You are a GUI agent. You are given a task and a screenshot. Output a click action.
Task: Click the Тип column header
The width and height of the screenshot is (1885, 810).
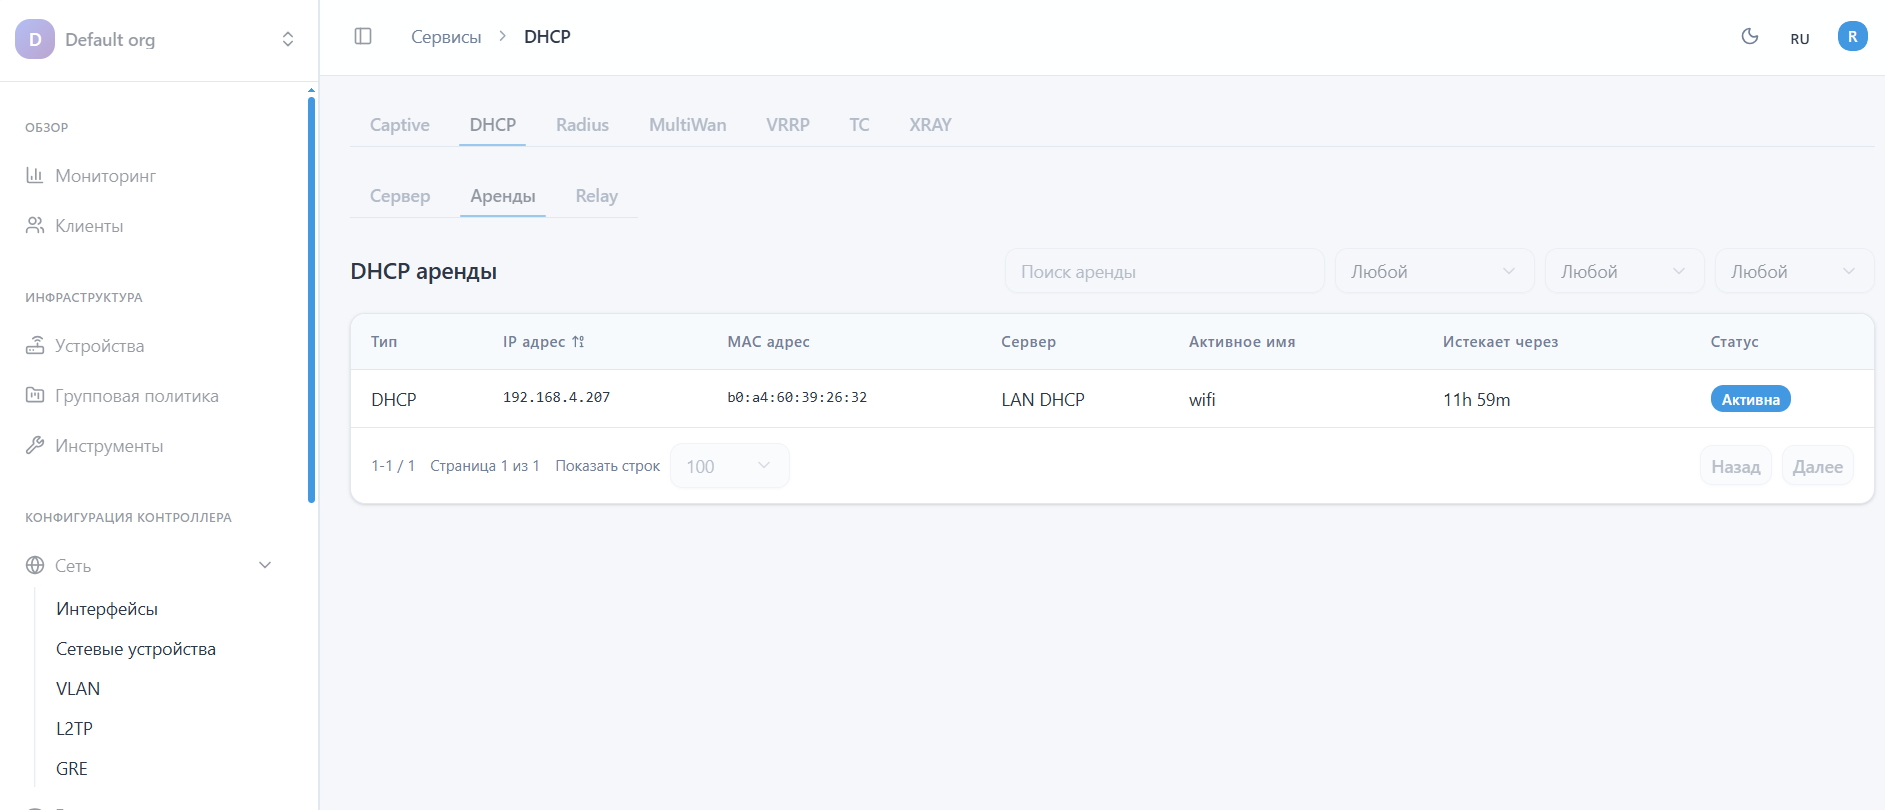[x=384, y=342]
